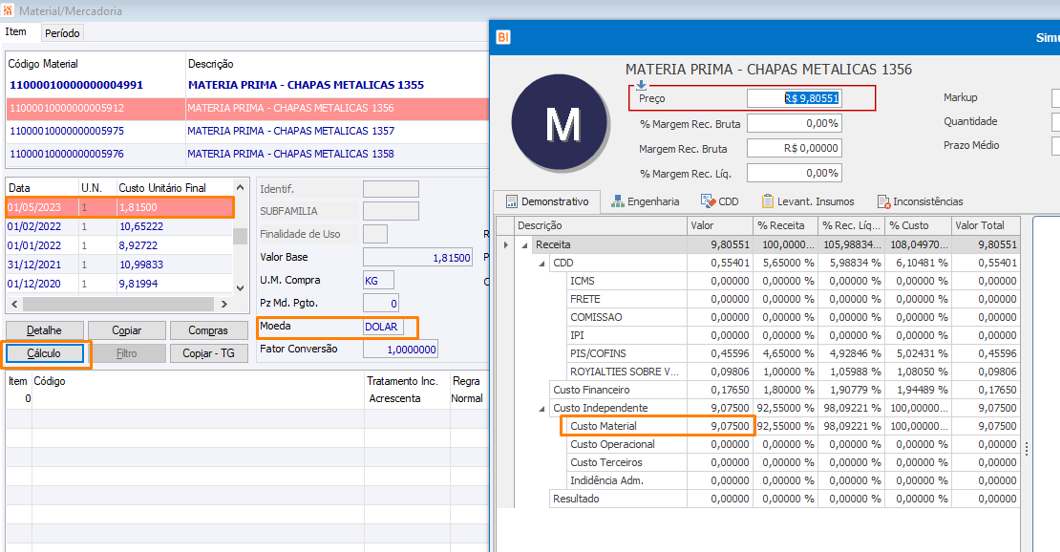
Task: Click the Margem Rec. Bruta value field
Action: pos(794,148)
